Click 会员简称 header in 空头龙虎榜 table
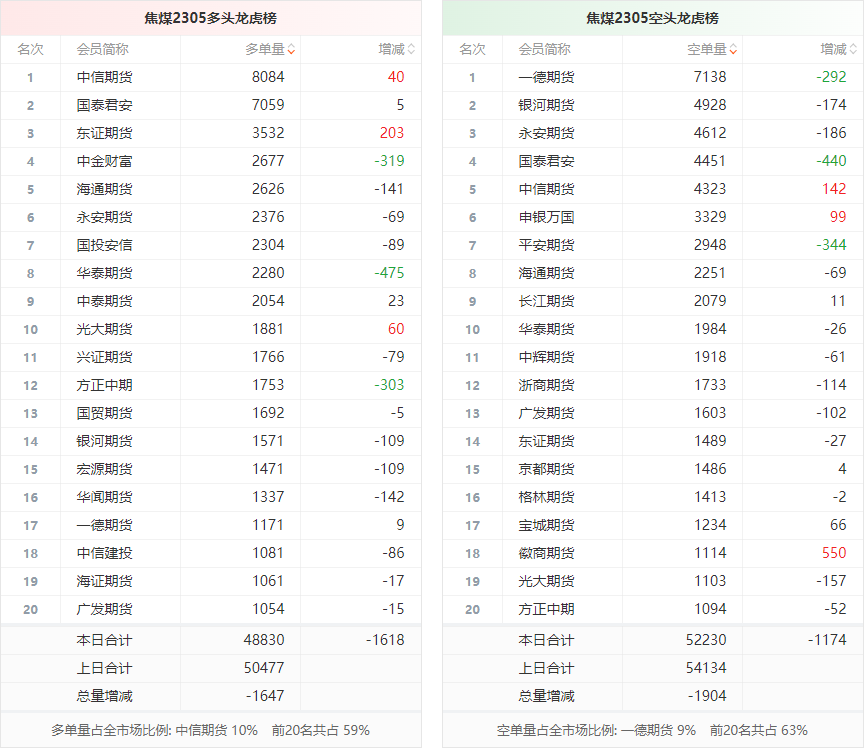864x748 pixels. pos(545,49)
